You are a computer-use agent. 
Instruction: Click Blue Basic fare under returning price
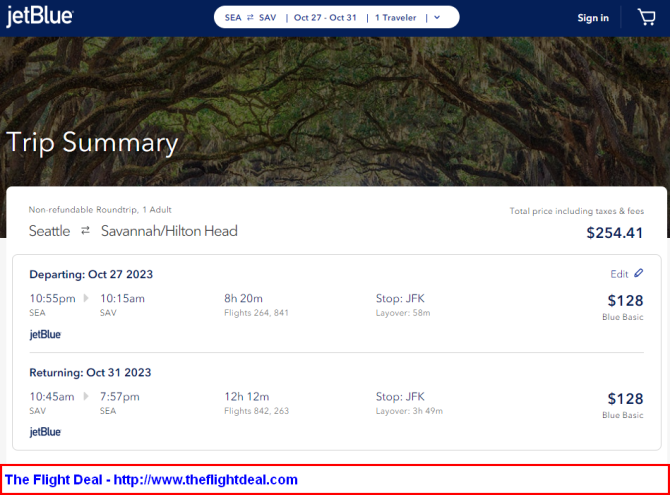tap(623, 415)
